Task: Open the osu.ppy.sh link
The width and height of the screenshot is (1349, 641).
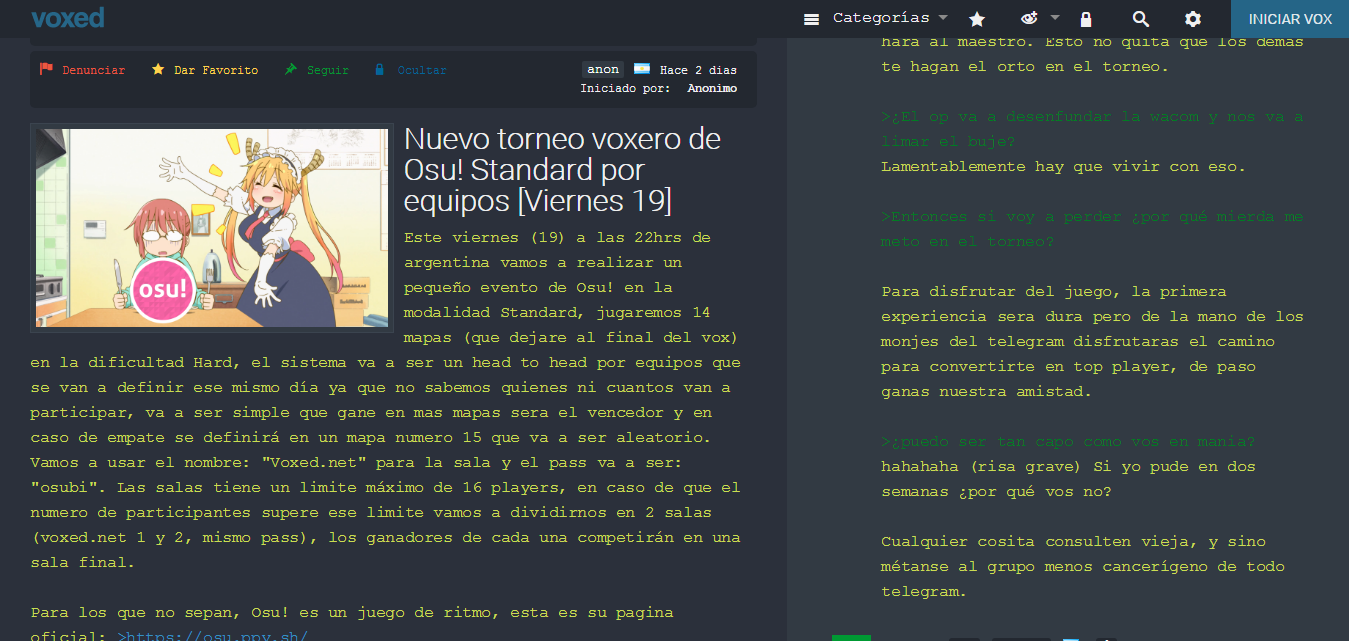Action: (x=212, y=636)
